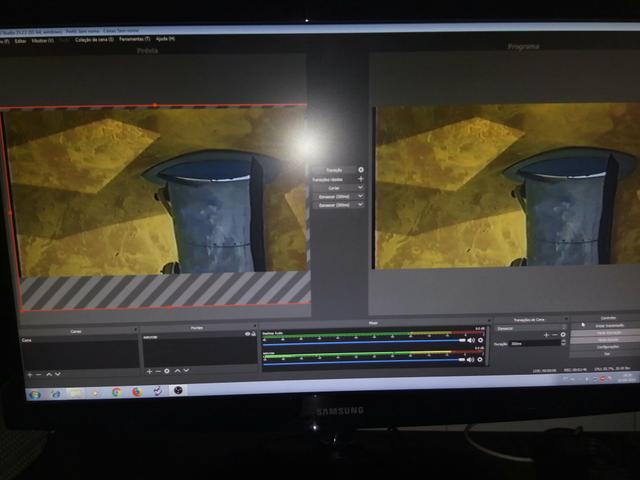The height and width of the screenshot is (480, 640).
Task: Click the Transição button between previews
Action: (334, 170)
